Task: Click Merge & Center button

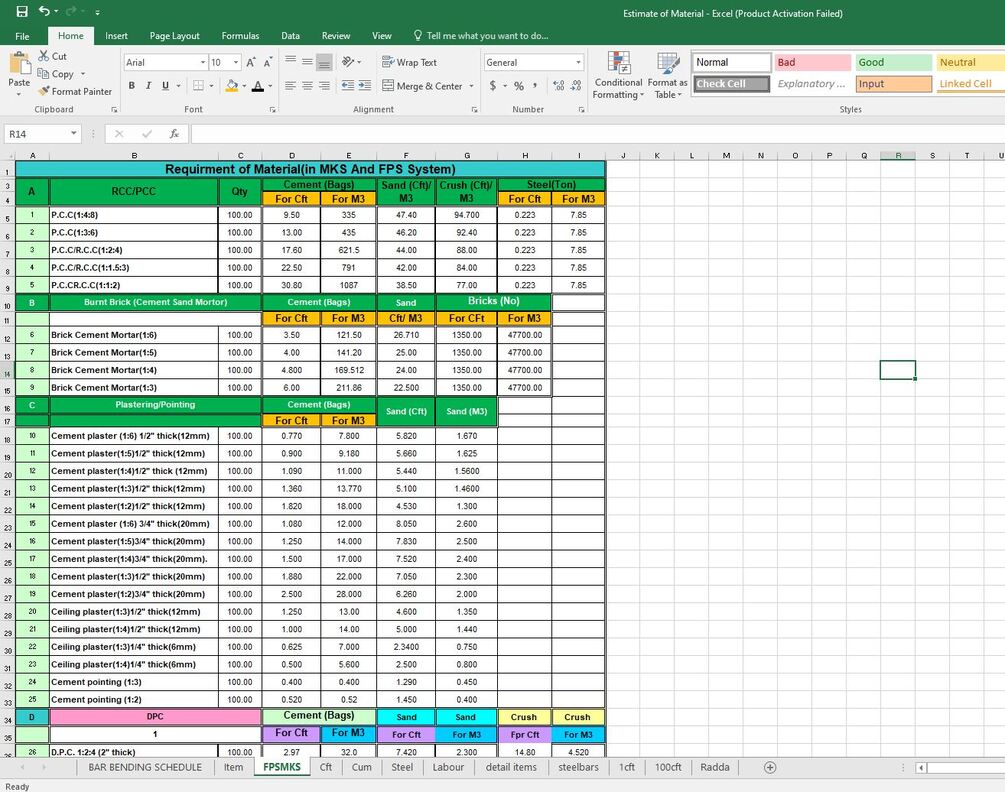Action: tap(422, 85)
